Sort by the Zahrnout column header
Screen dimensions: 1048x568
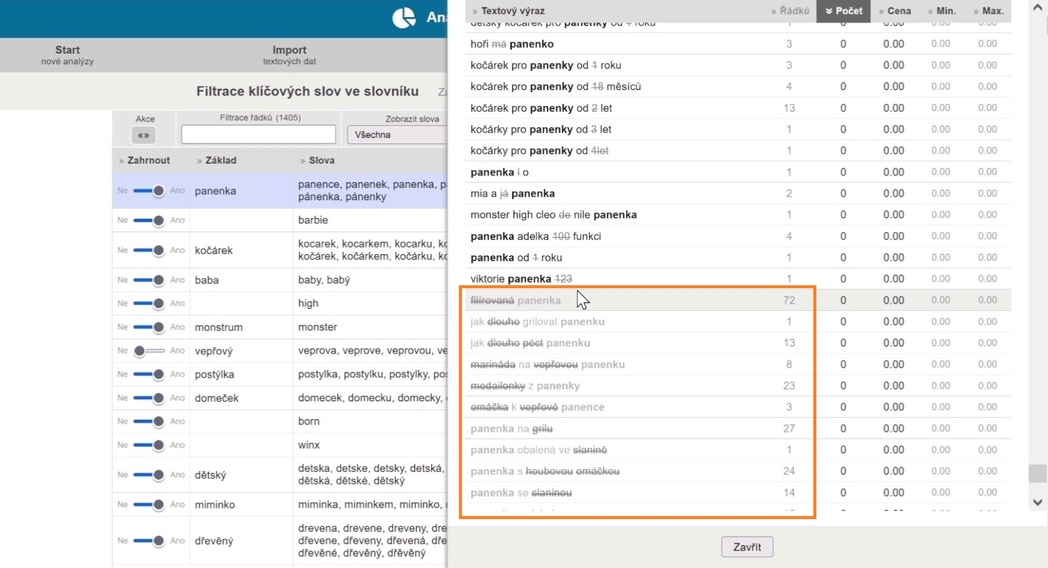click(x=144, y=160)
